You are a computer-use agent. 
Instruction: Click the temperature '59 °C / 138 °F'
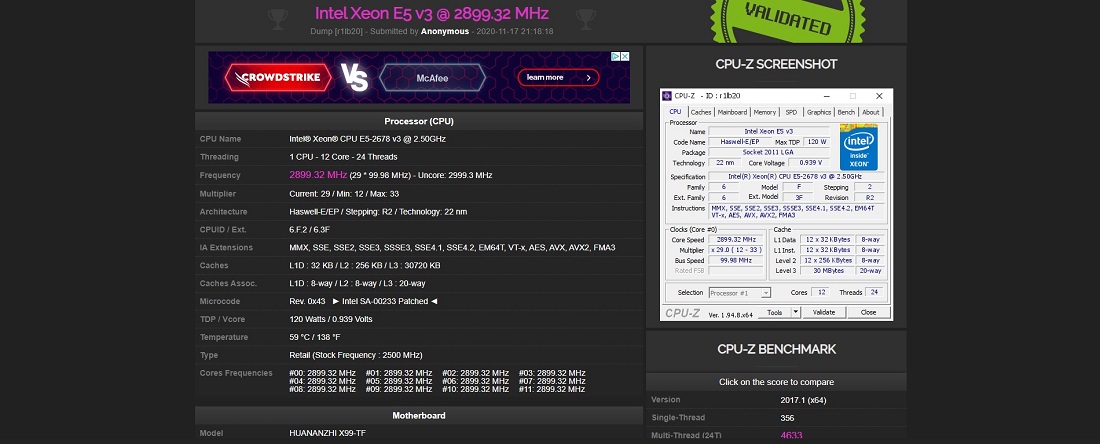(x=314, y=337)
